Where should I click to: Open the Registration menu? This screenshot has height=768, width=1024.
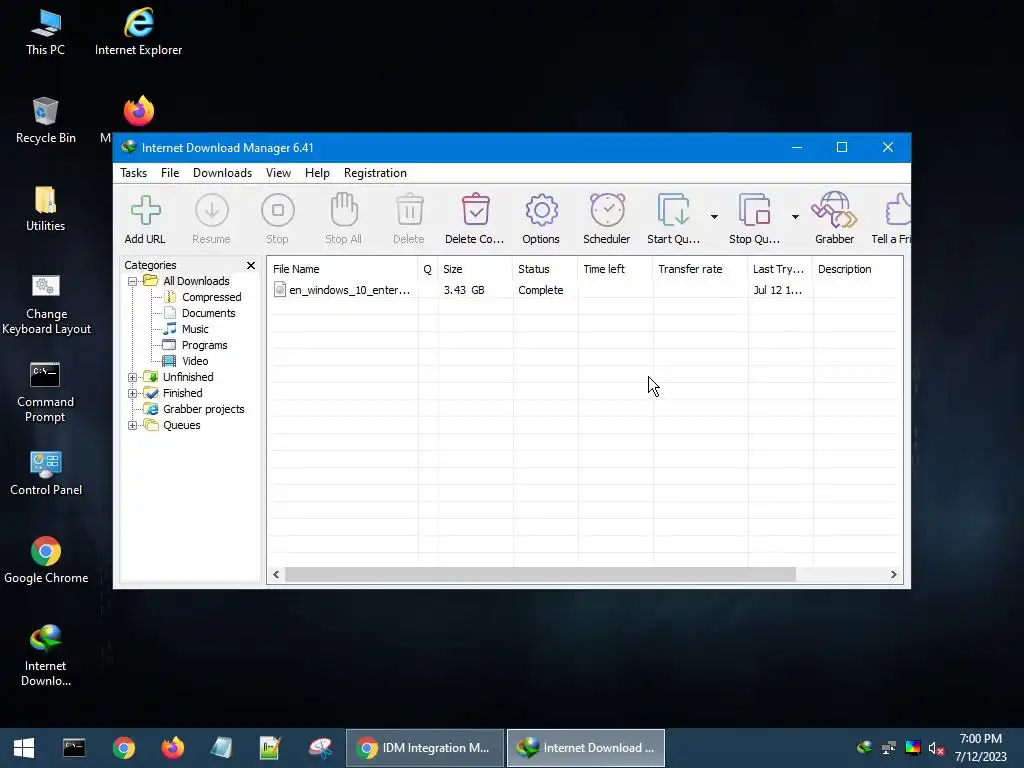click(375, 173)
